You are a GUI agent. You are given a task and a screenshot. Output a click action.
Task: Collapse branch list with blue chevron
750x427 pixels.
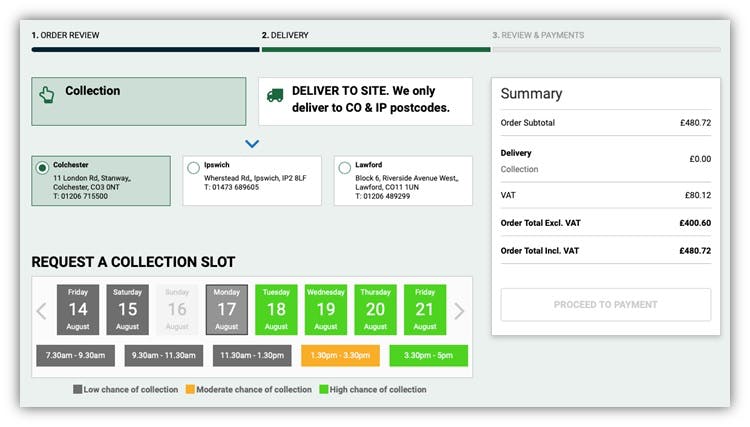tap(252, 143)
